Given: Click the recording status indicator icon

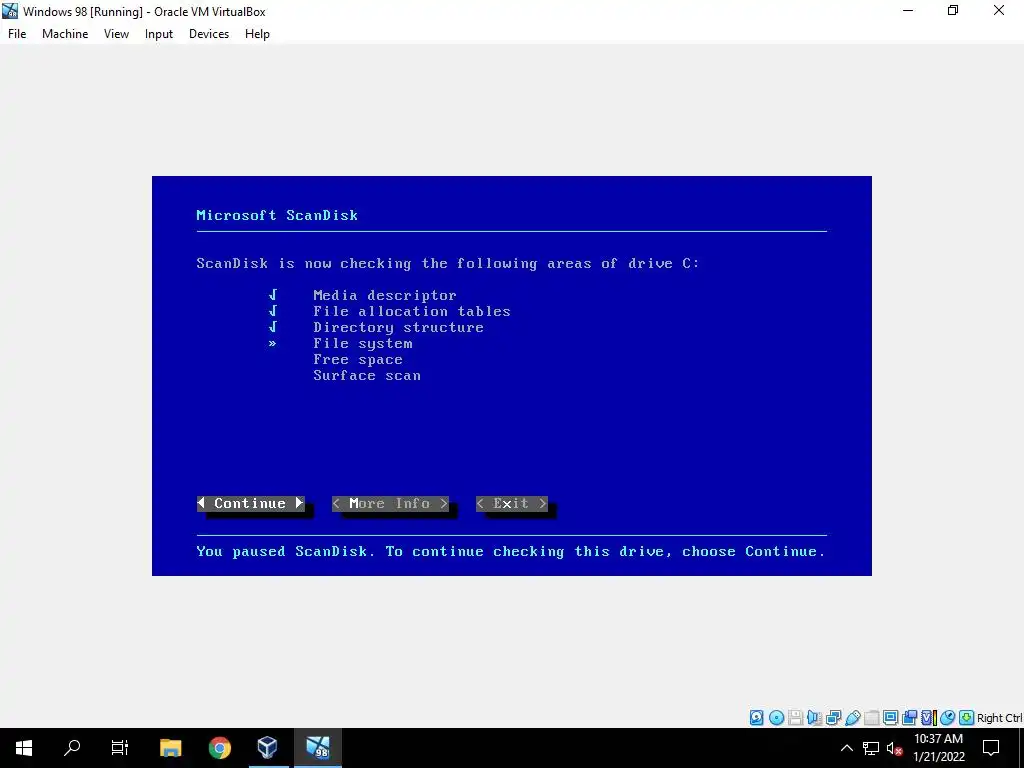Looking at the screenshot, I should pyautogui.click(x=909, y=718).
